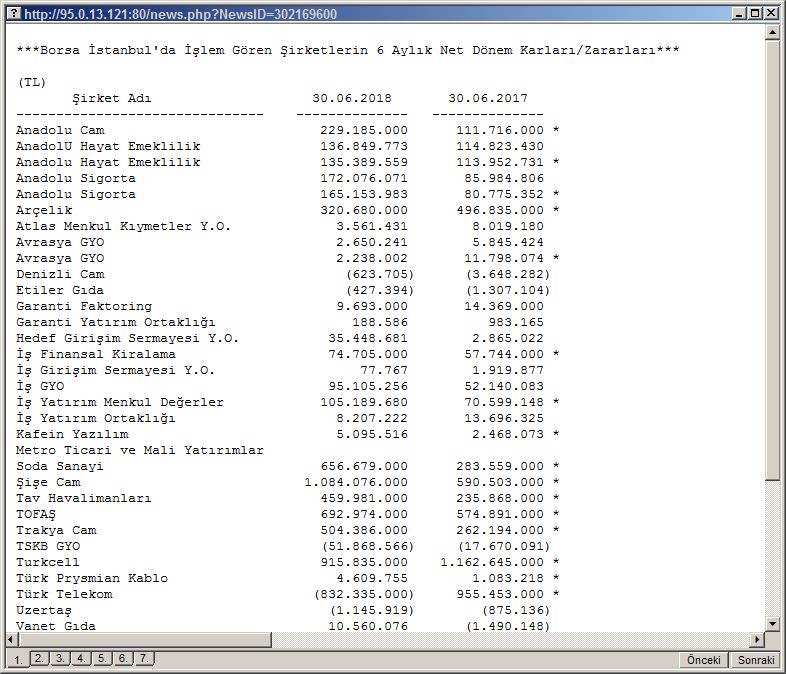Screen dimensions: 786x674
Task: Click the Borsa İstanbul heading line
Action: pos(348,50)
